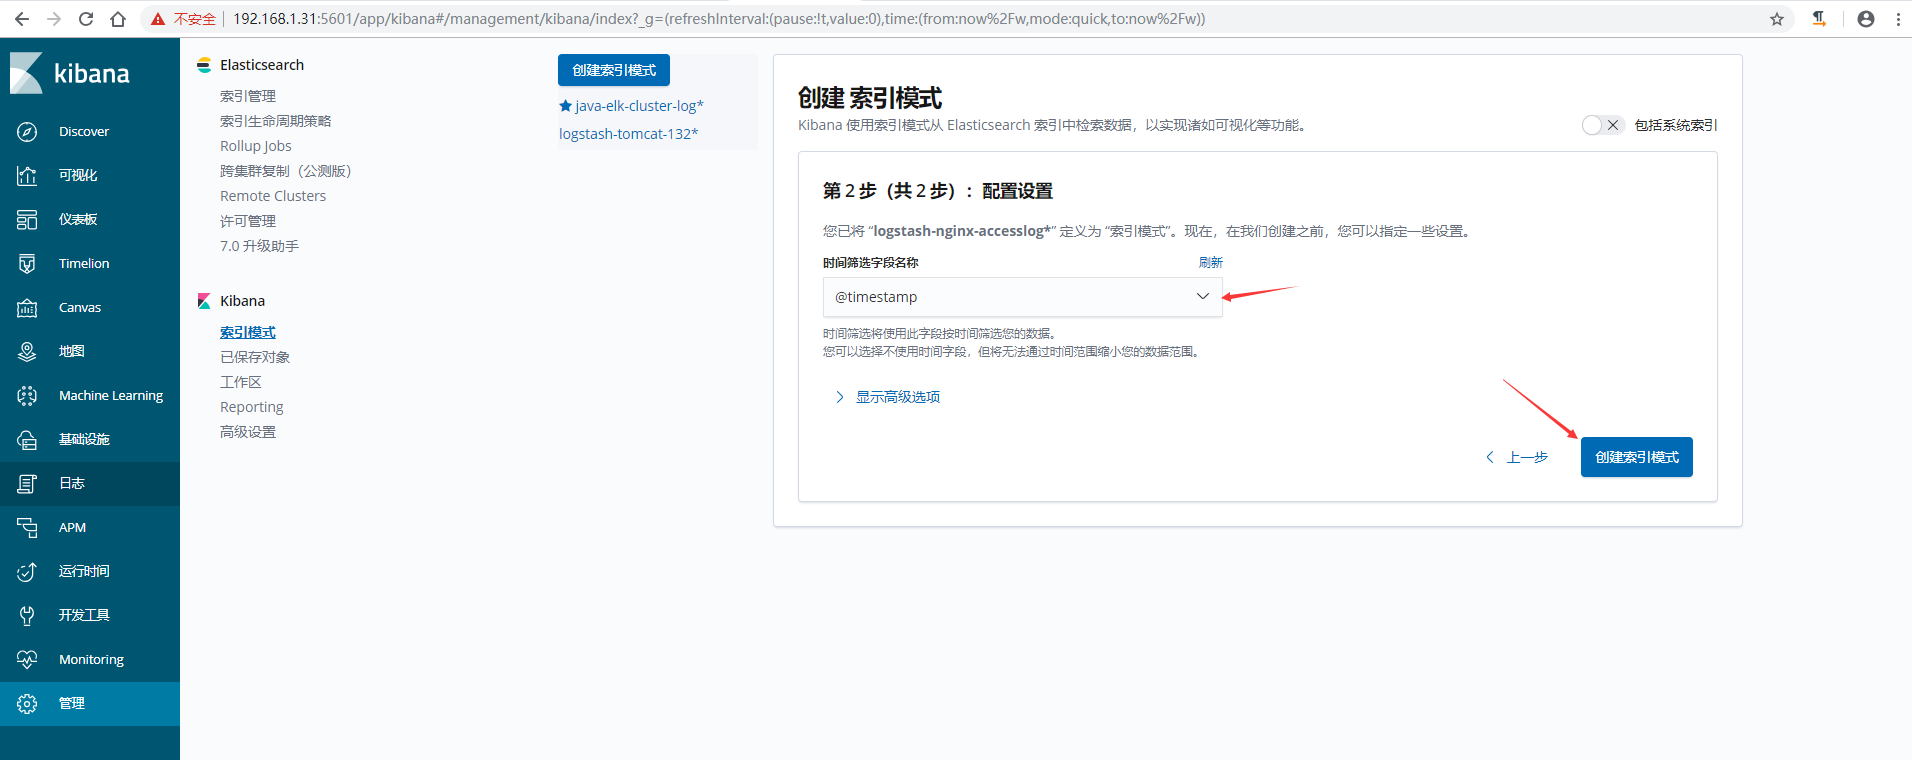Open the 仪表板 dashboard icon
The width and height of the screenshot is (1912, 760).
[x=27, y=220]
